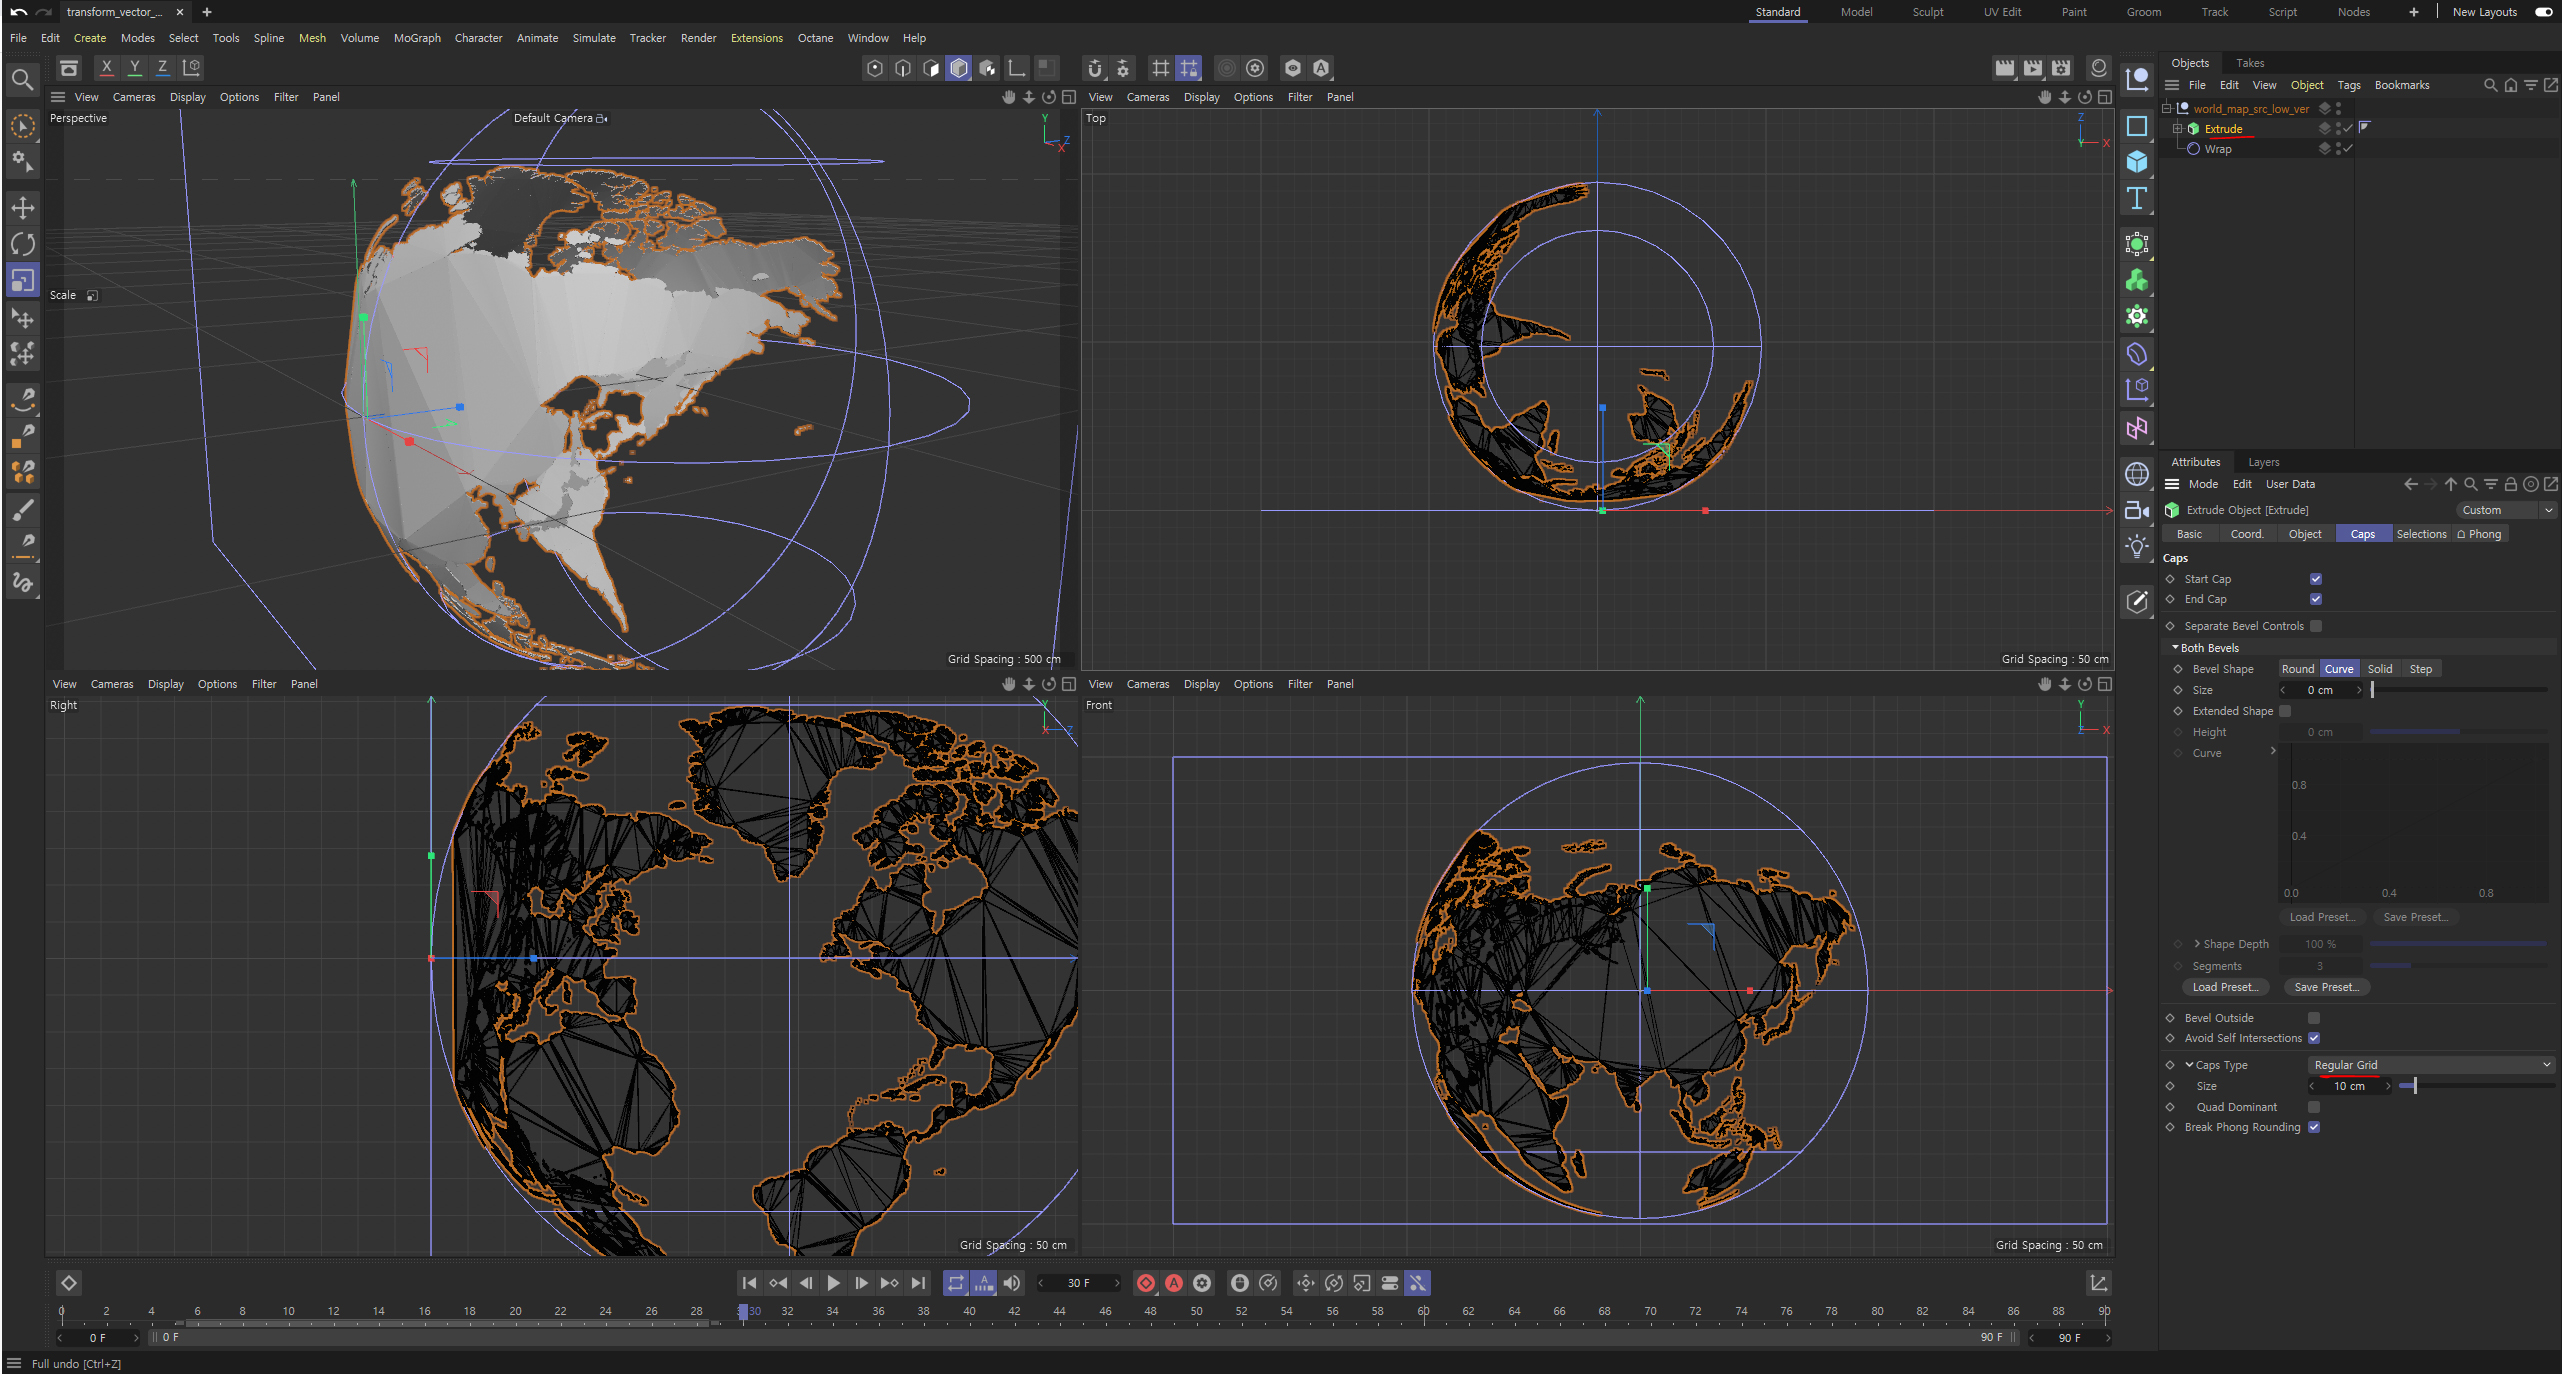Click the Paint brush tool icon

coord(22,510)
